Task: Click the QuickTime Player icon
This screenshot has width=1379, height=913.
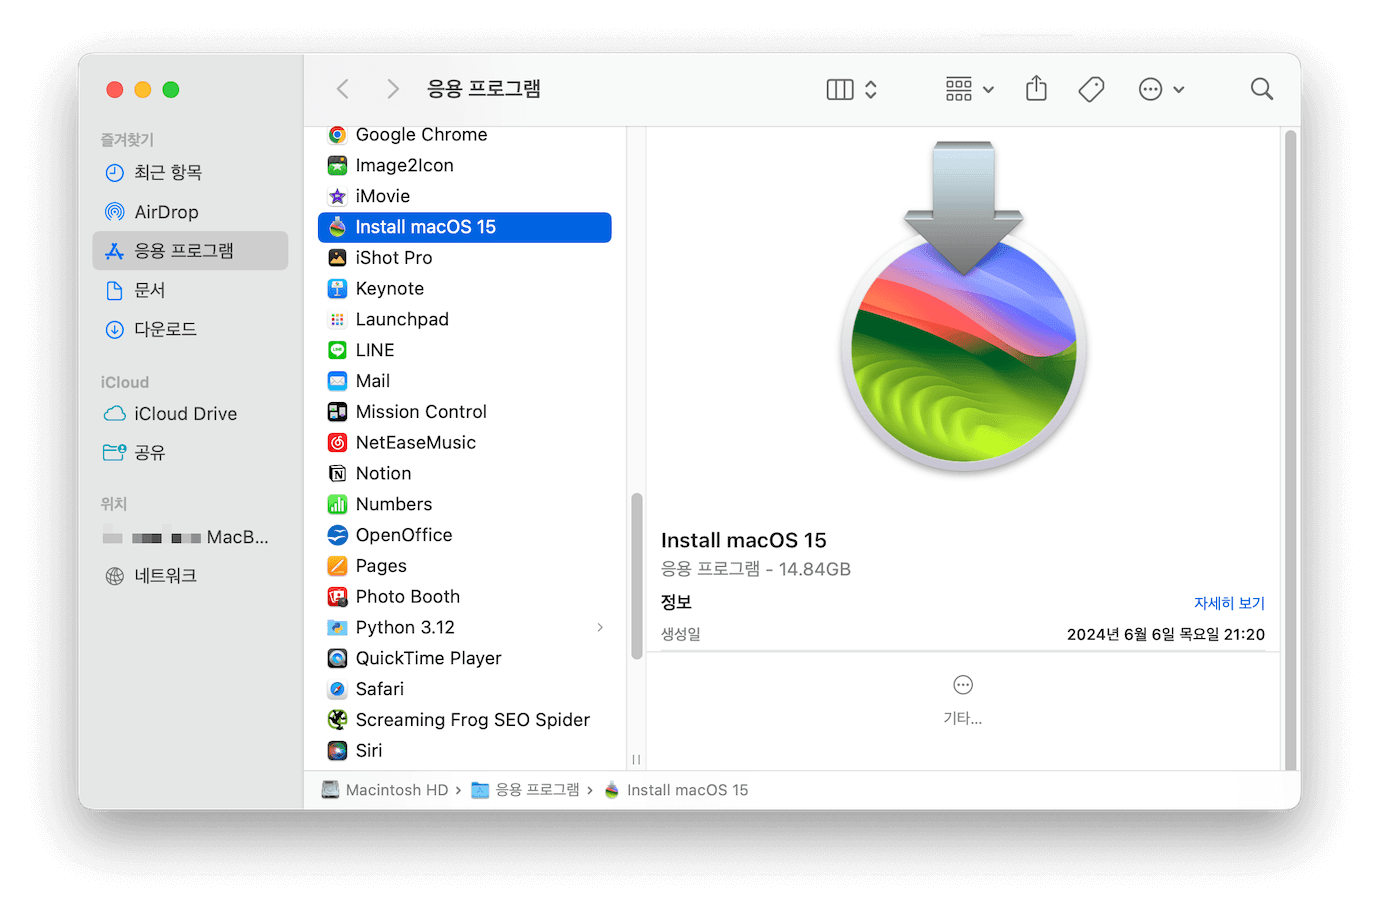Action: (338, 658)
